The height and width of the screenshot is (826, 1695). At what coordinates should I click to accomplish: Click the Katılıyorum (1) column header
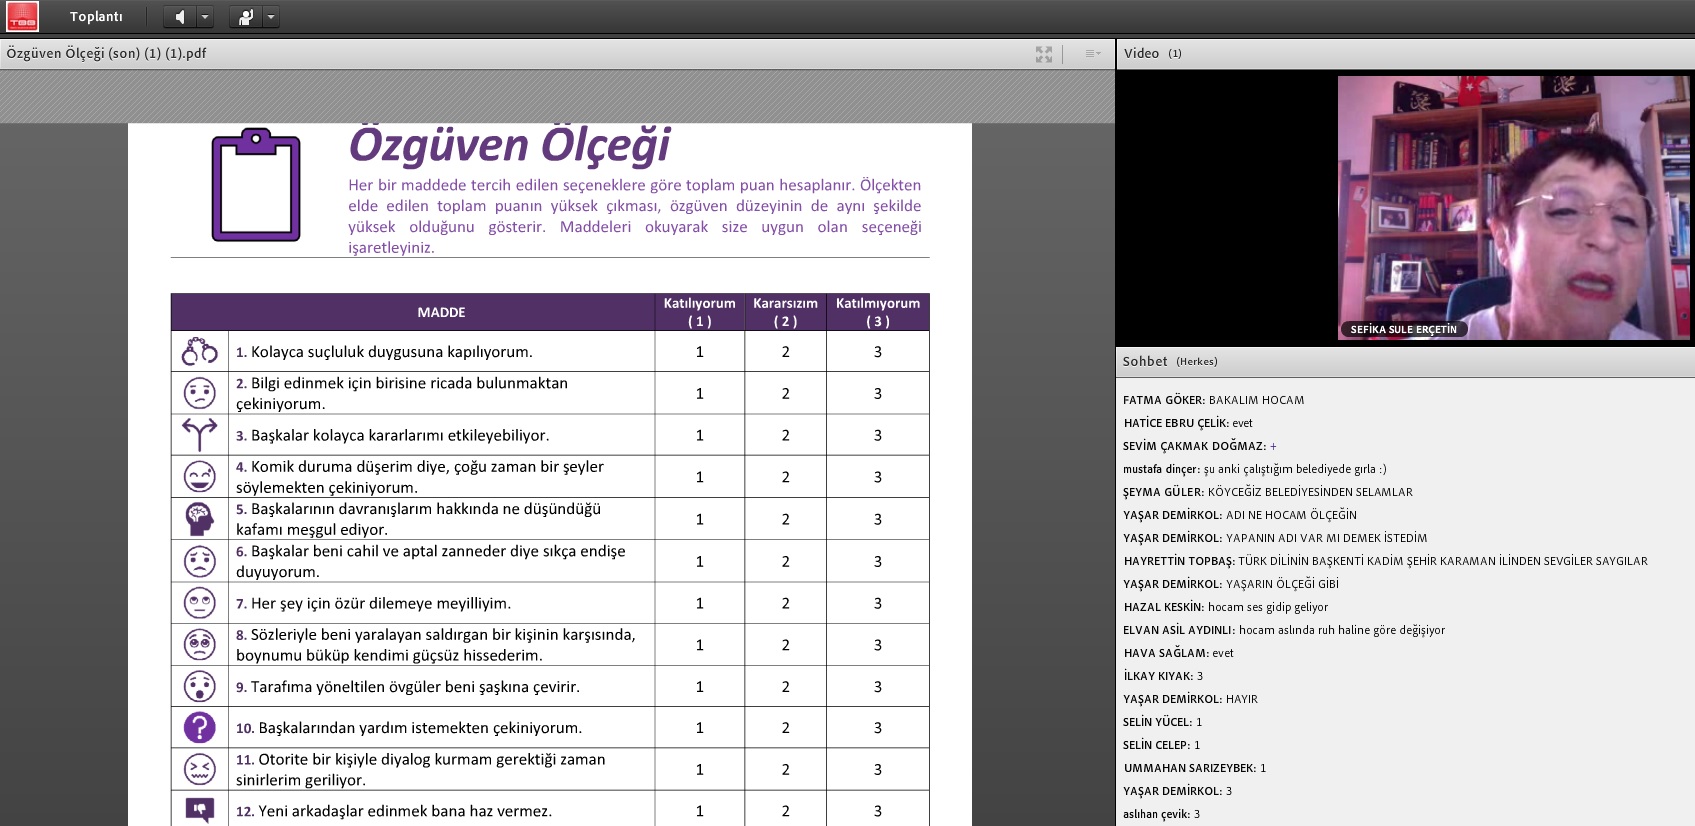(700, 312)
